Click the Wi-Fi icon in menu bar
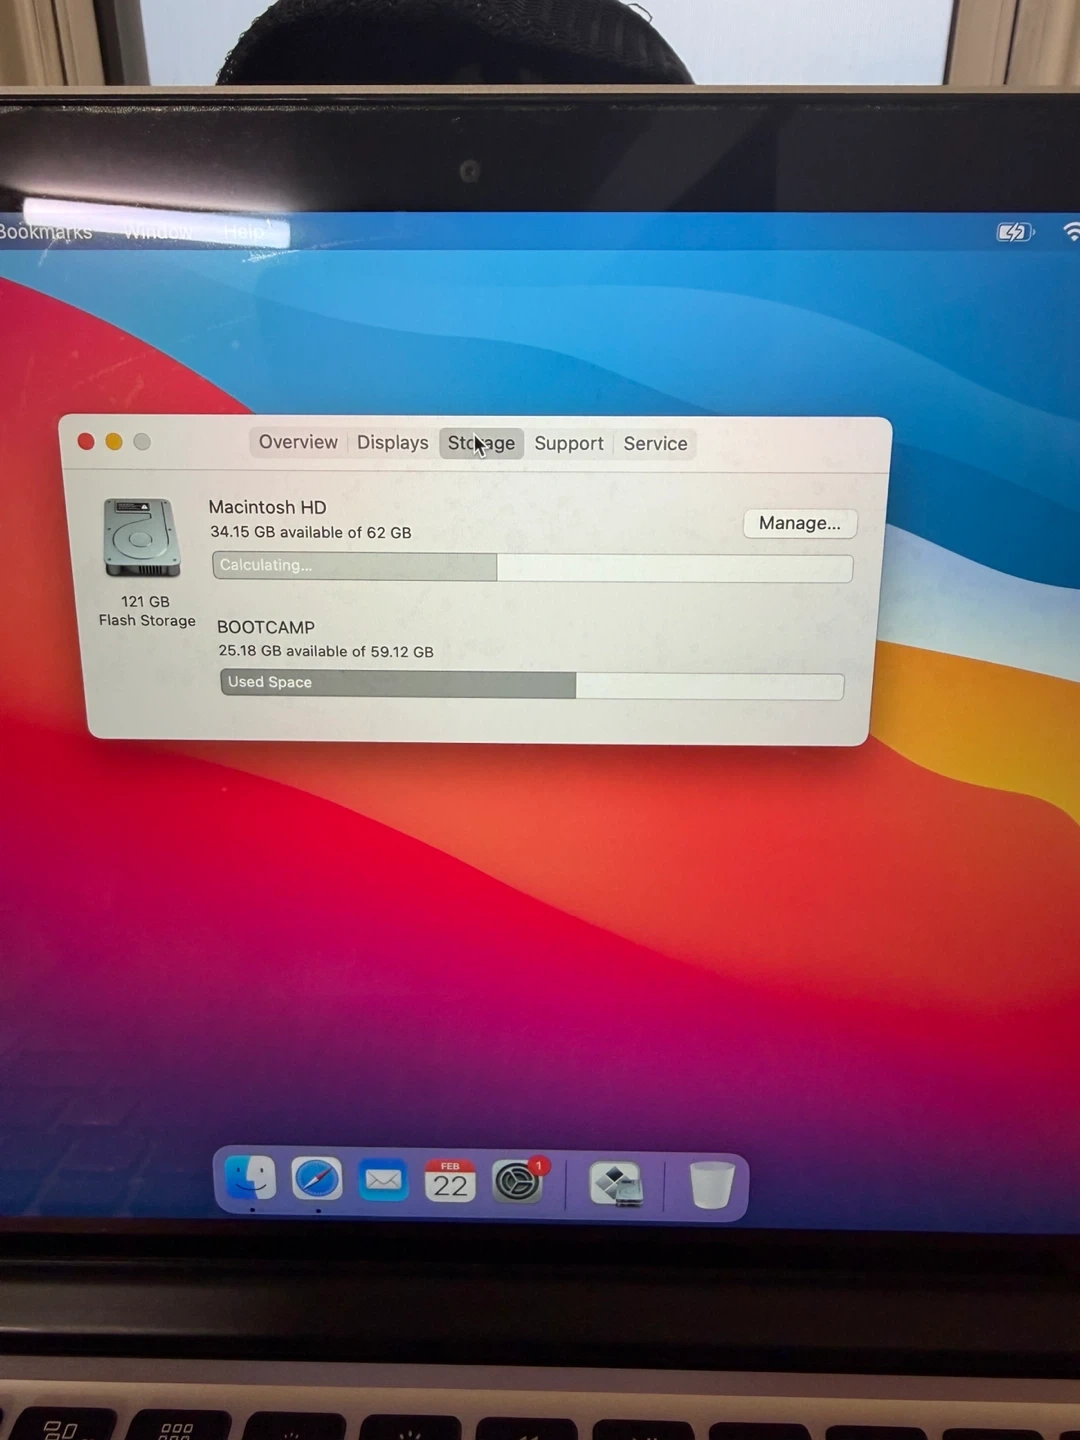 pyautogui.click(x=1071, y=233)
